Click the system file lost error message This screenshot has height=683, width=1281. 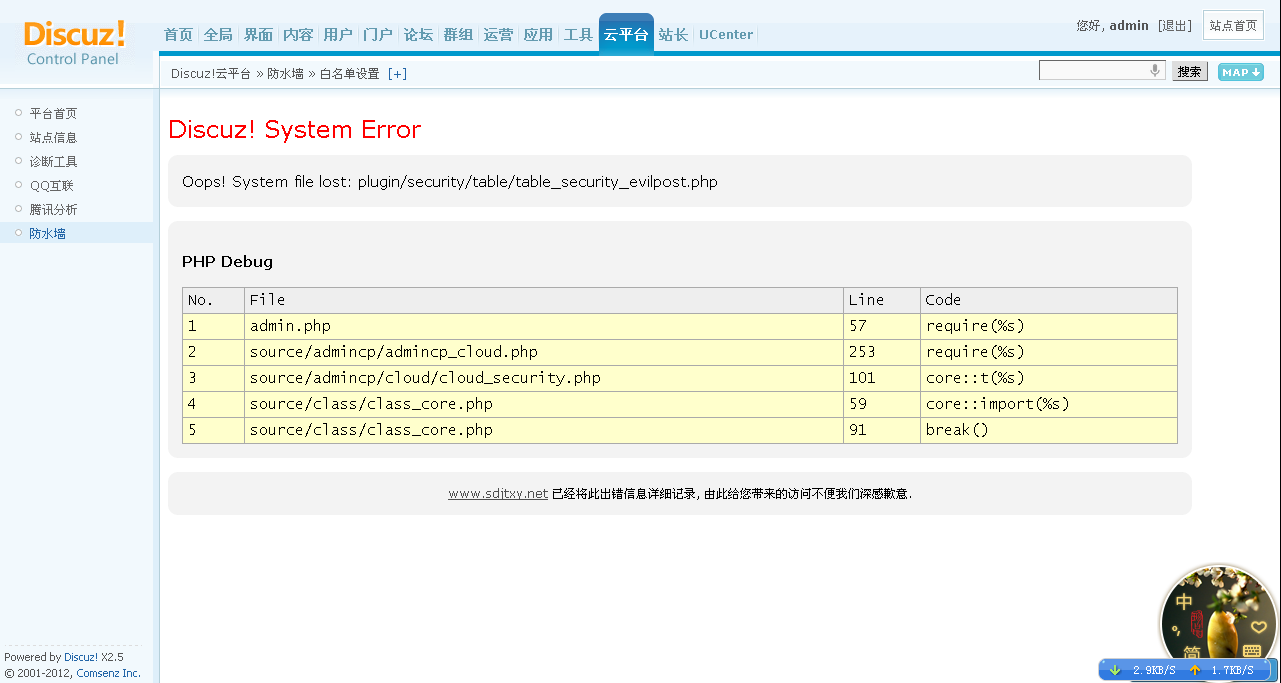pos(450,182)
